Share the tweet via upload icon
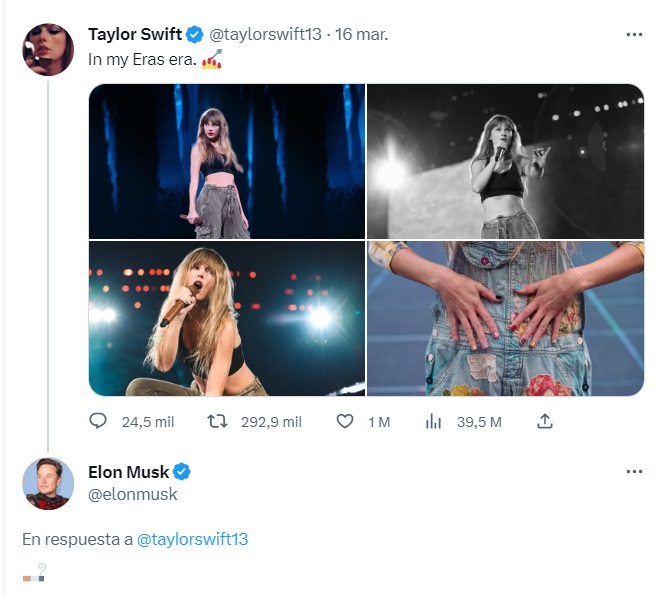The image size is (661, 595). pyautogui.click(x=545, y=422)
